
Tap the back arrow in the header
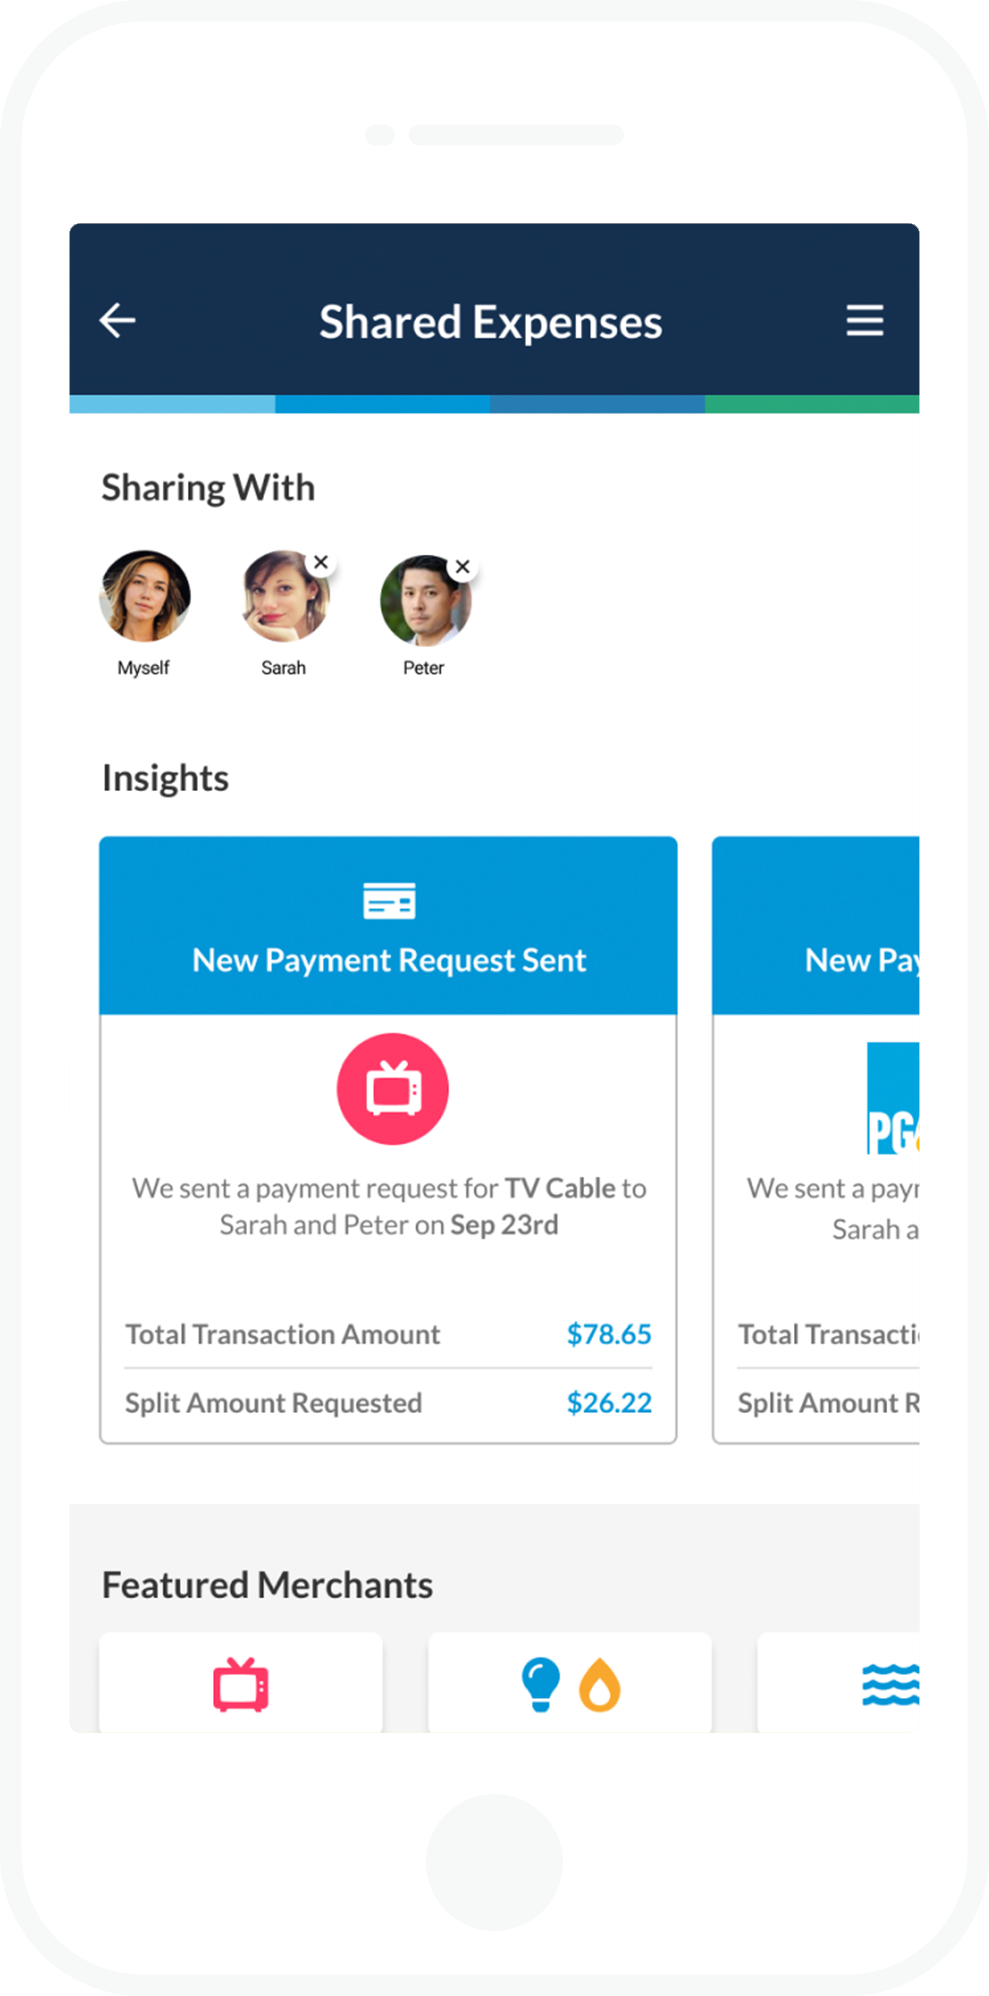click(117, 320)
